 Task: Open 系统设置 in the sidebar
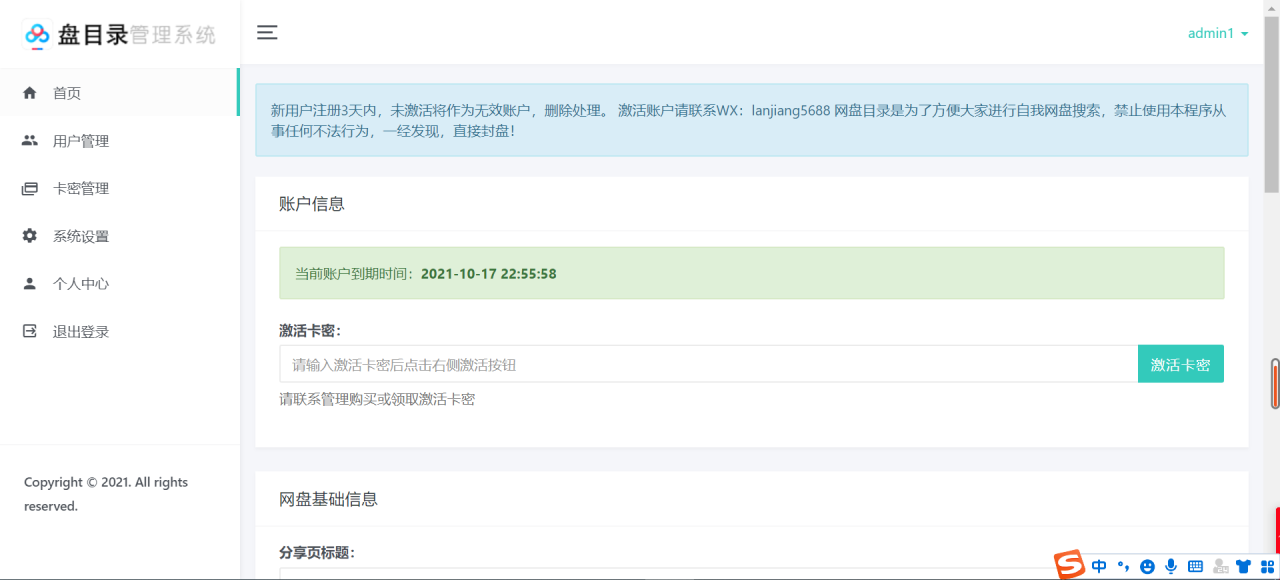coord(81,236)
